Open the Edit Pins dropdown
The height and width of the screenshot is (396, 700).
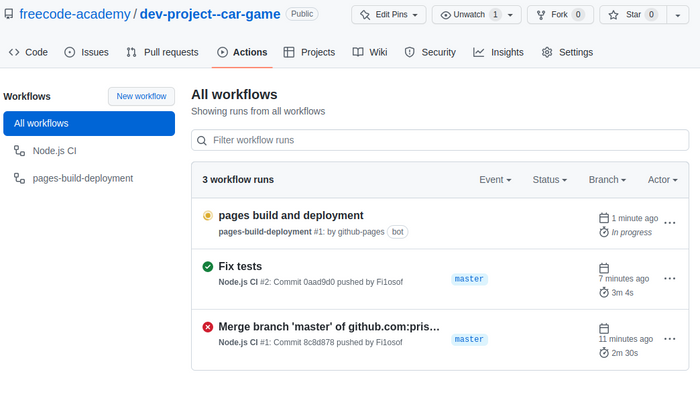tap(389, 15)
